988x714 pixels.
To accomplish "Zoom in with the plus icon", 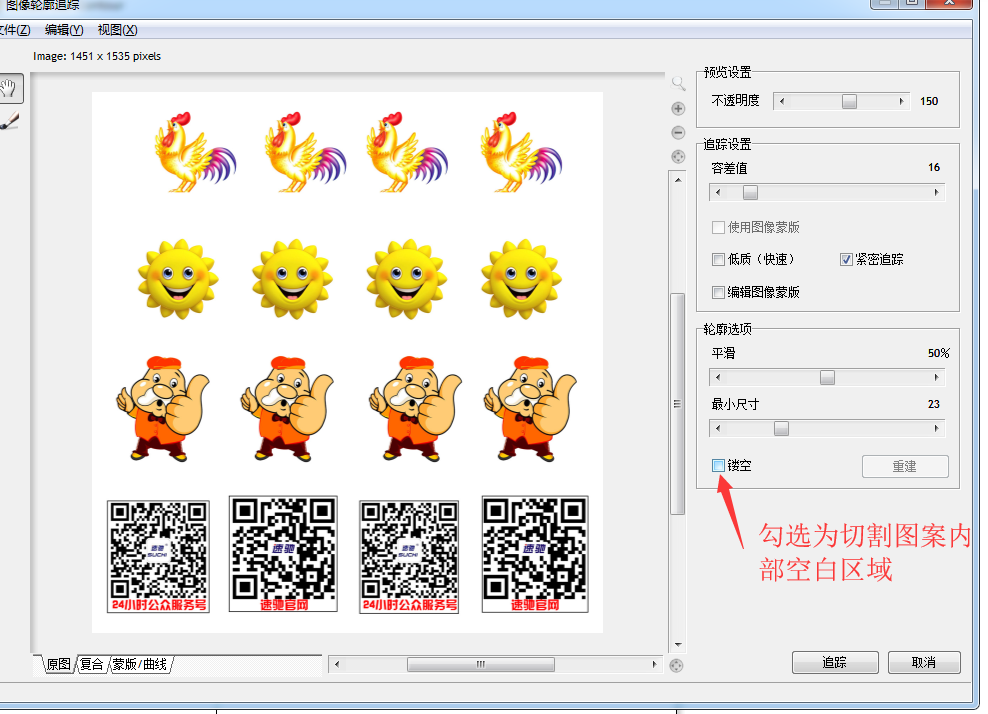I will [678, 108].
